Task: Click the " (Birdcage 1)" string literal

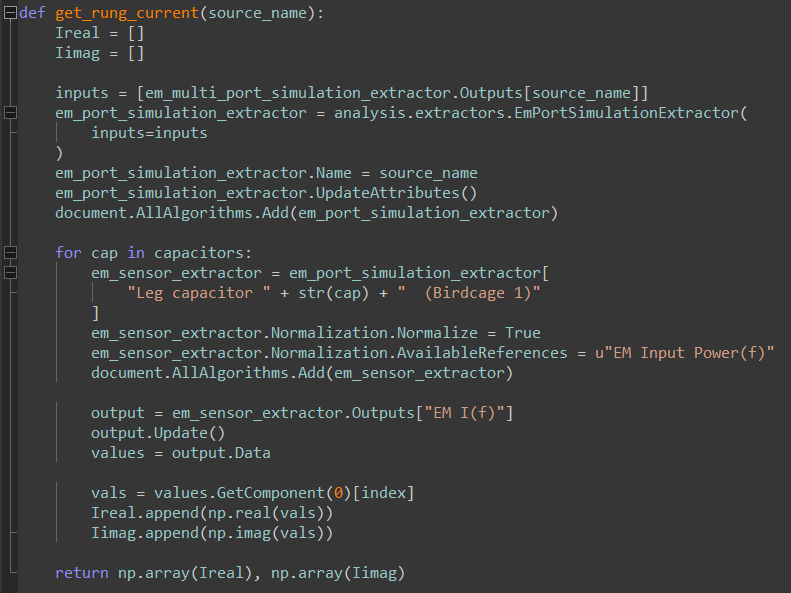Action: point(469,293)
